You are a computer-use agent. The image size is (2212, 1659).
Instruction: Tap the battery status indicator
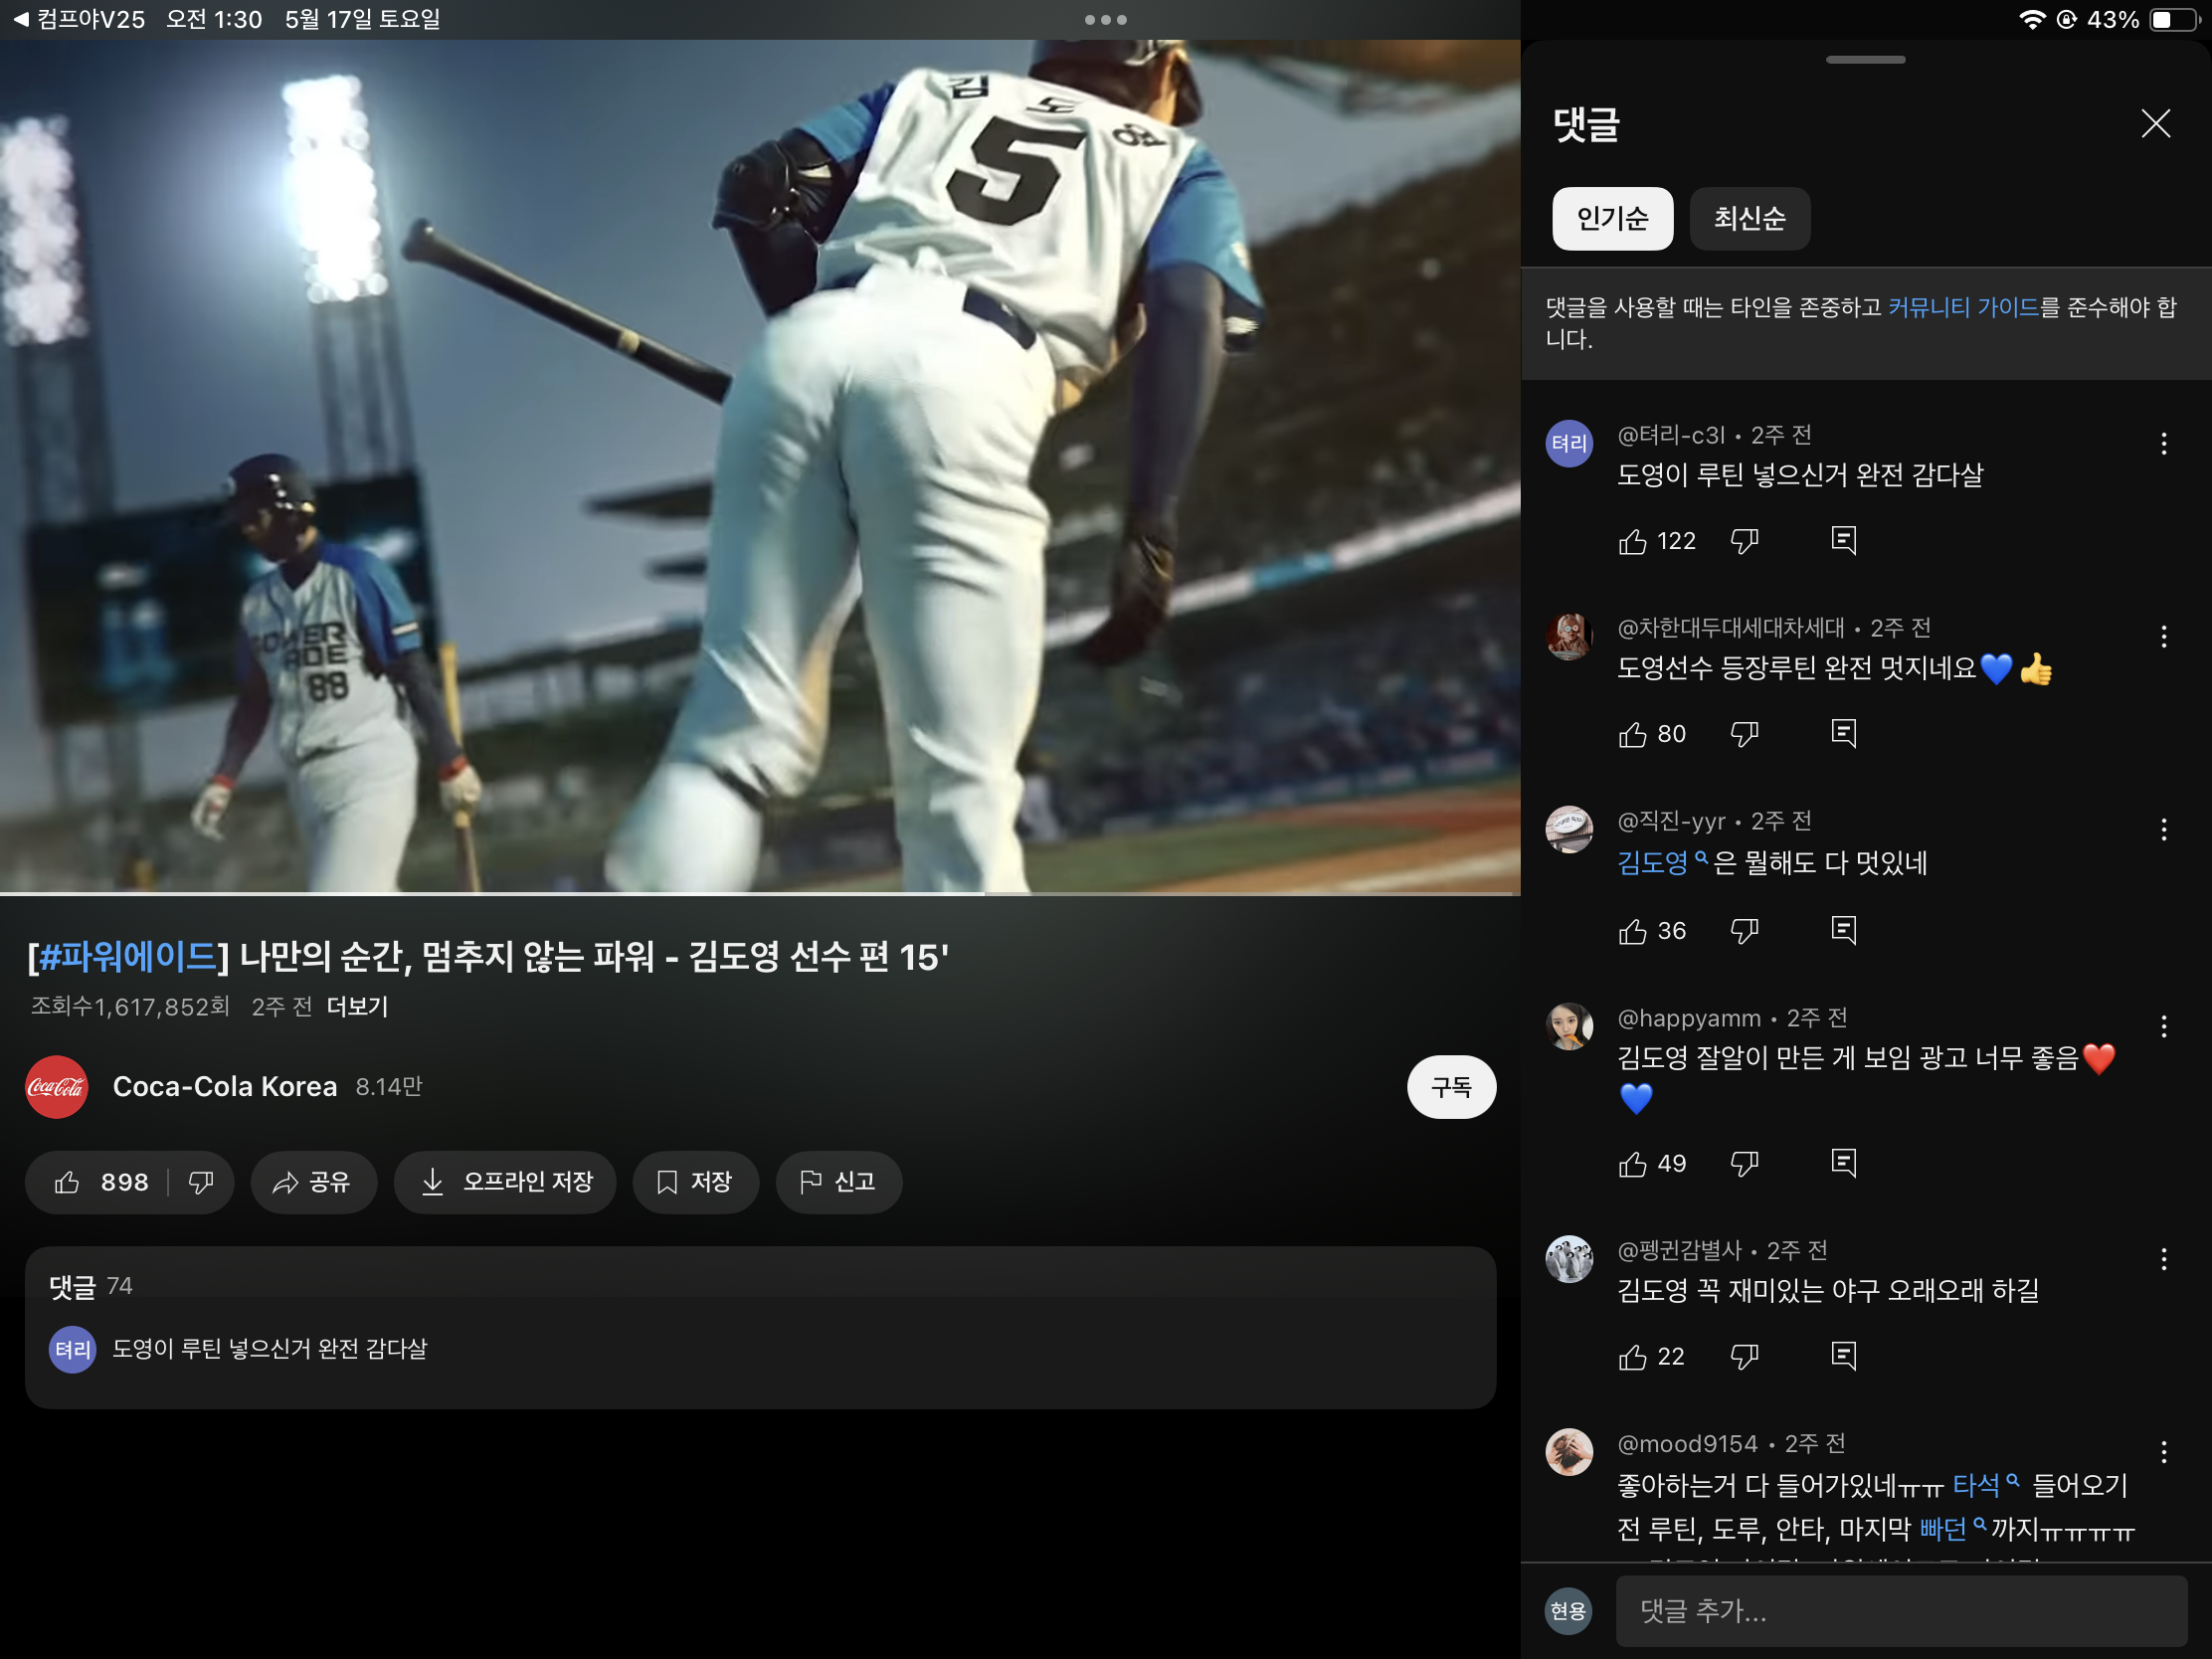[2174, 19]
